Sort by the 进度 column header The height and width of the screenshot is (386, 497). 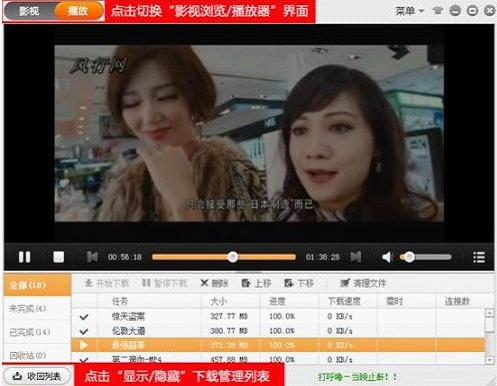click(289, 301)
